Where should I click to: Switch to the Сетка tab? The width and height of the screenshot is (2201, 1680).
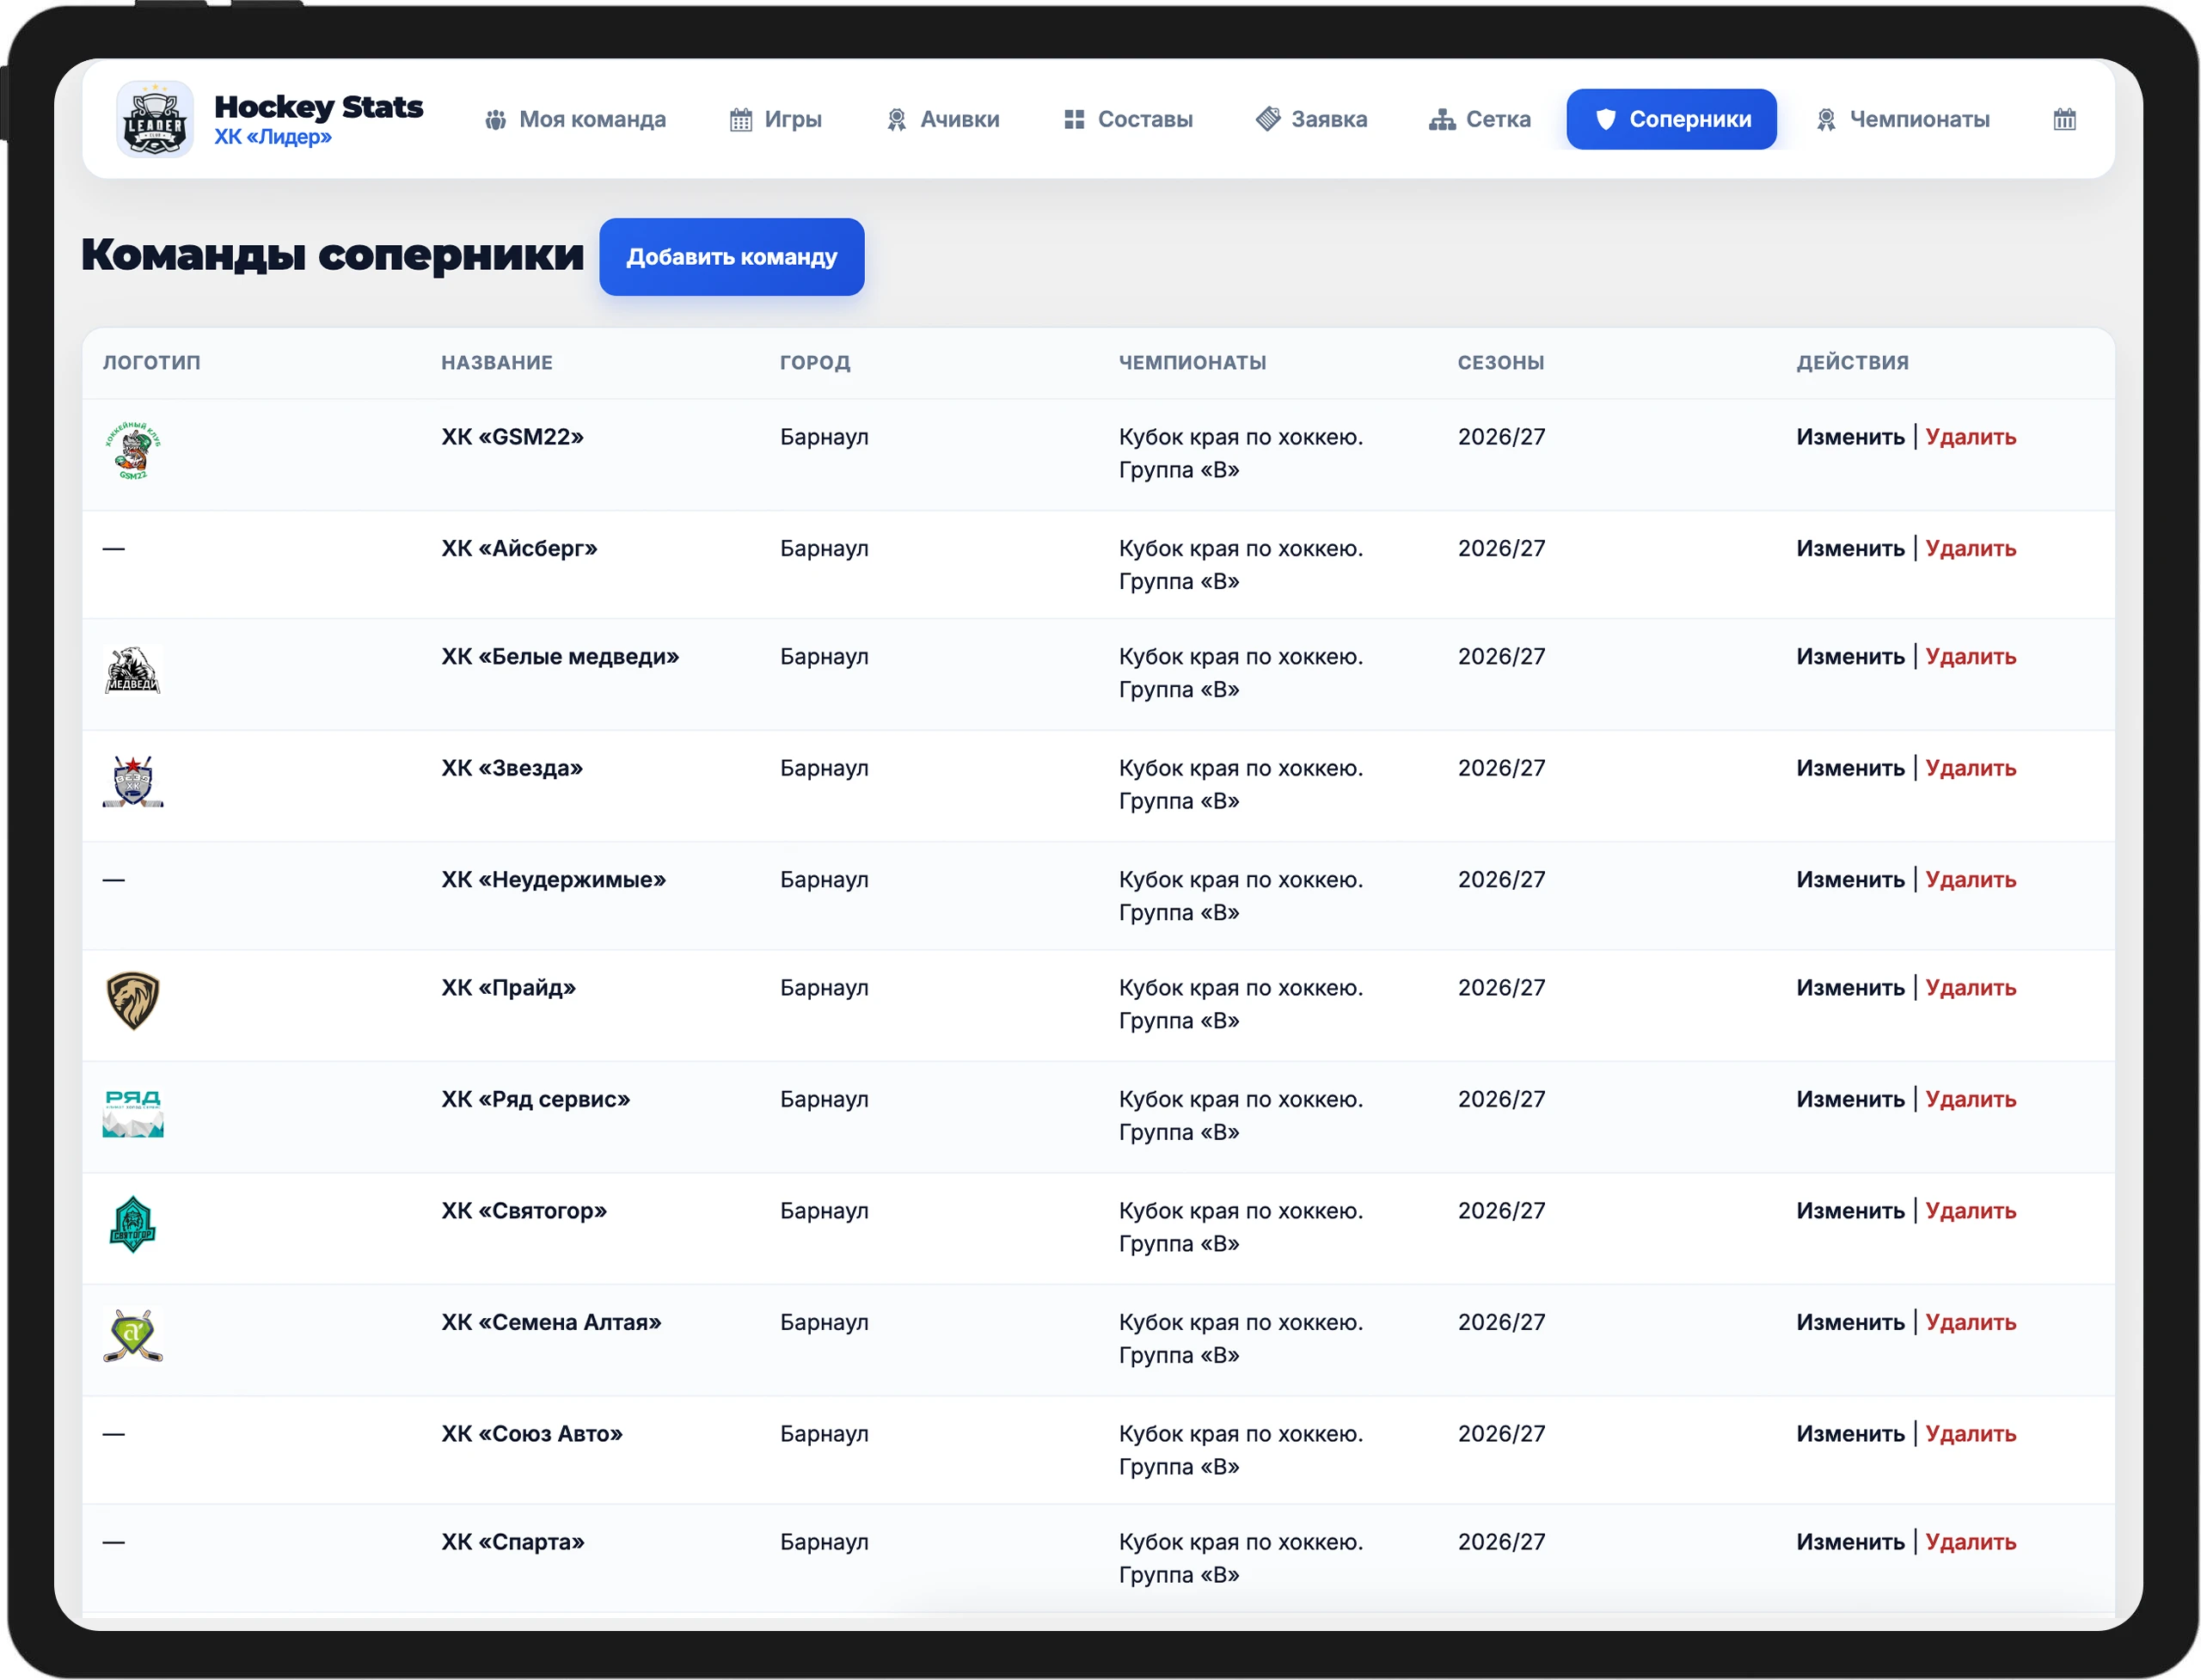(1480, 119)
